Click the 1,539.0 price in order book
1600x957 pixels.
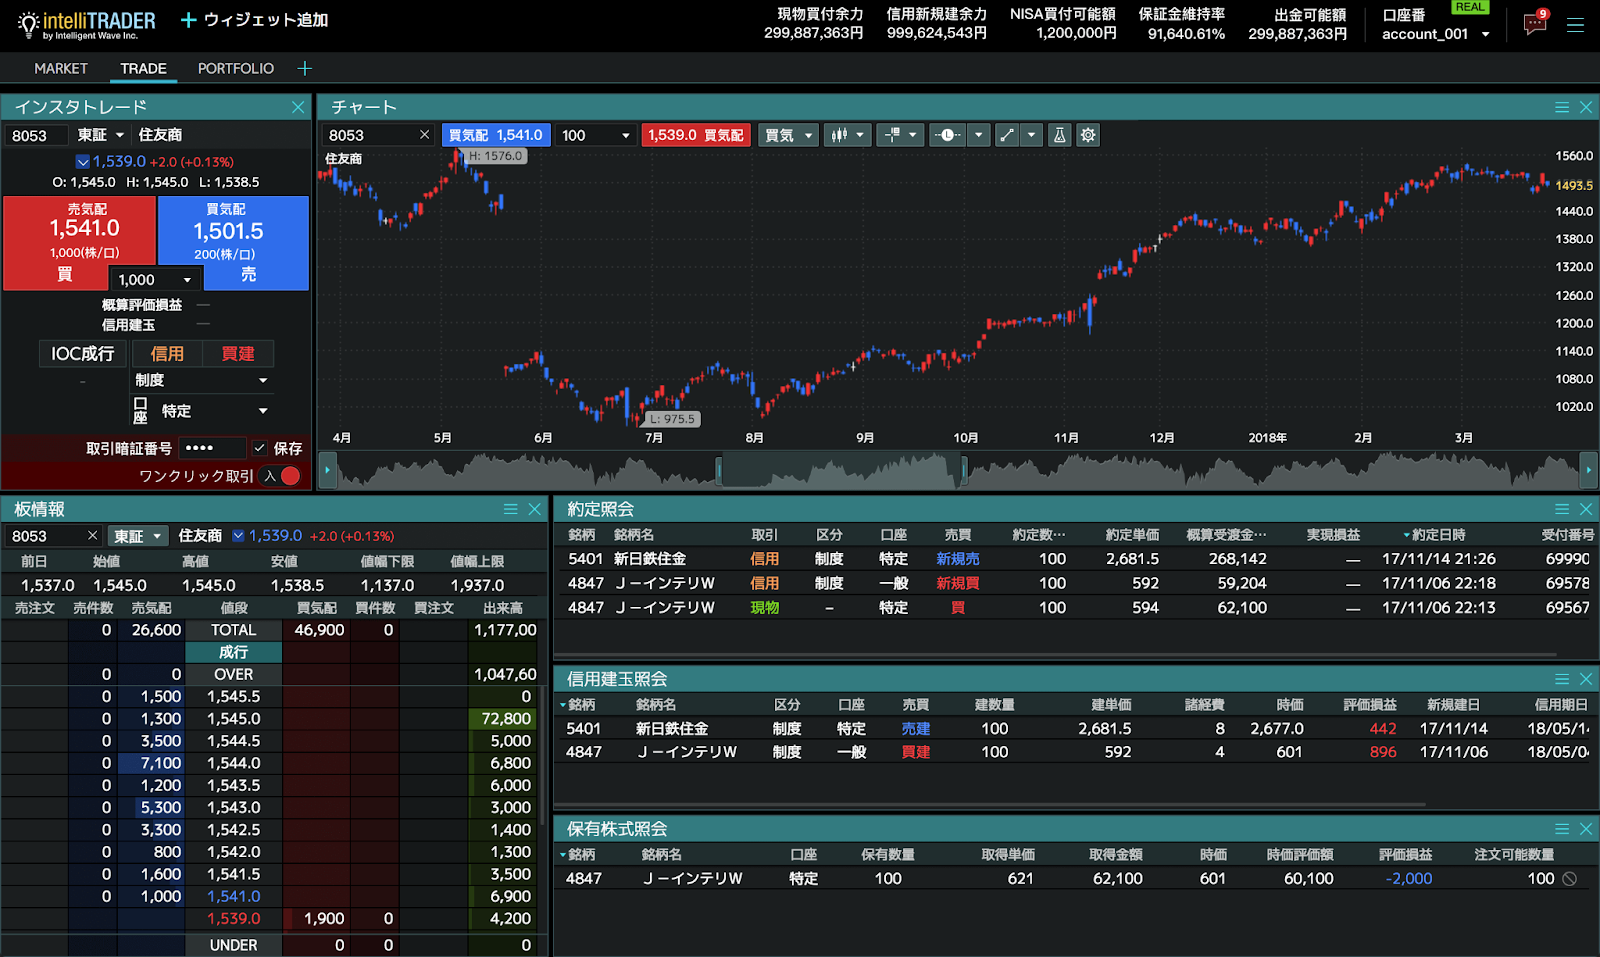pos(233,919)
